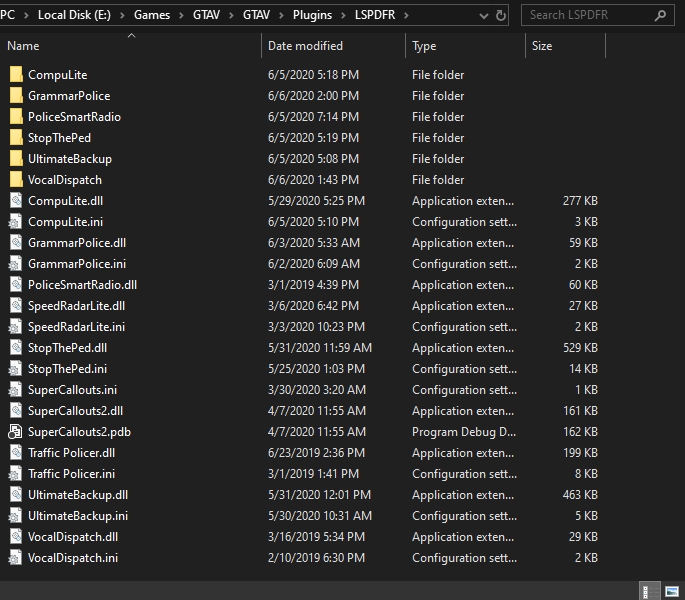Switch to large thumbnails view layout

(x=671, y=591)
